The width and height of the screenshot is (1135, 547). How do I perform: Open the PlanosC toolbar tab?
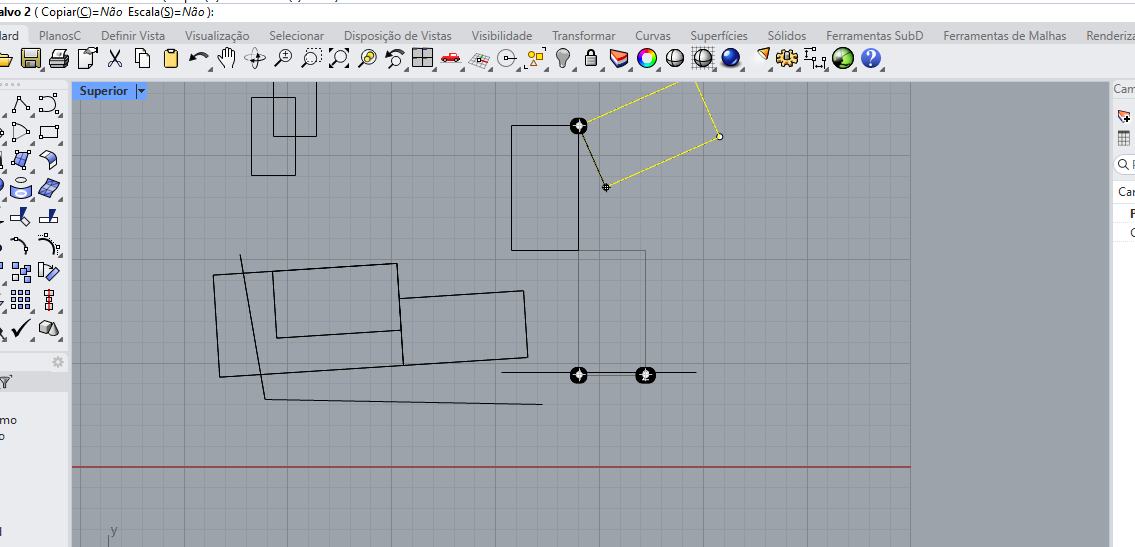[x=60, y=35]
